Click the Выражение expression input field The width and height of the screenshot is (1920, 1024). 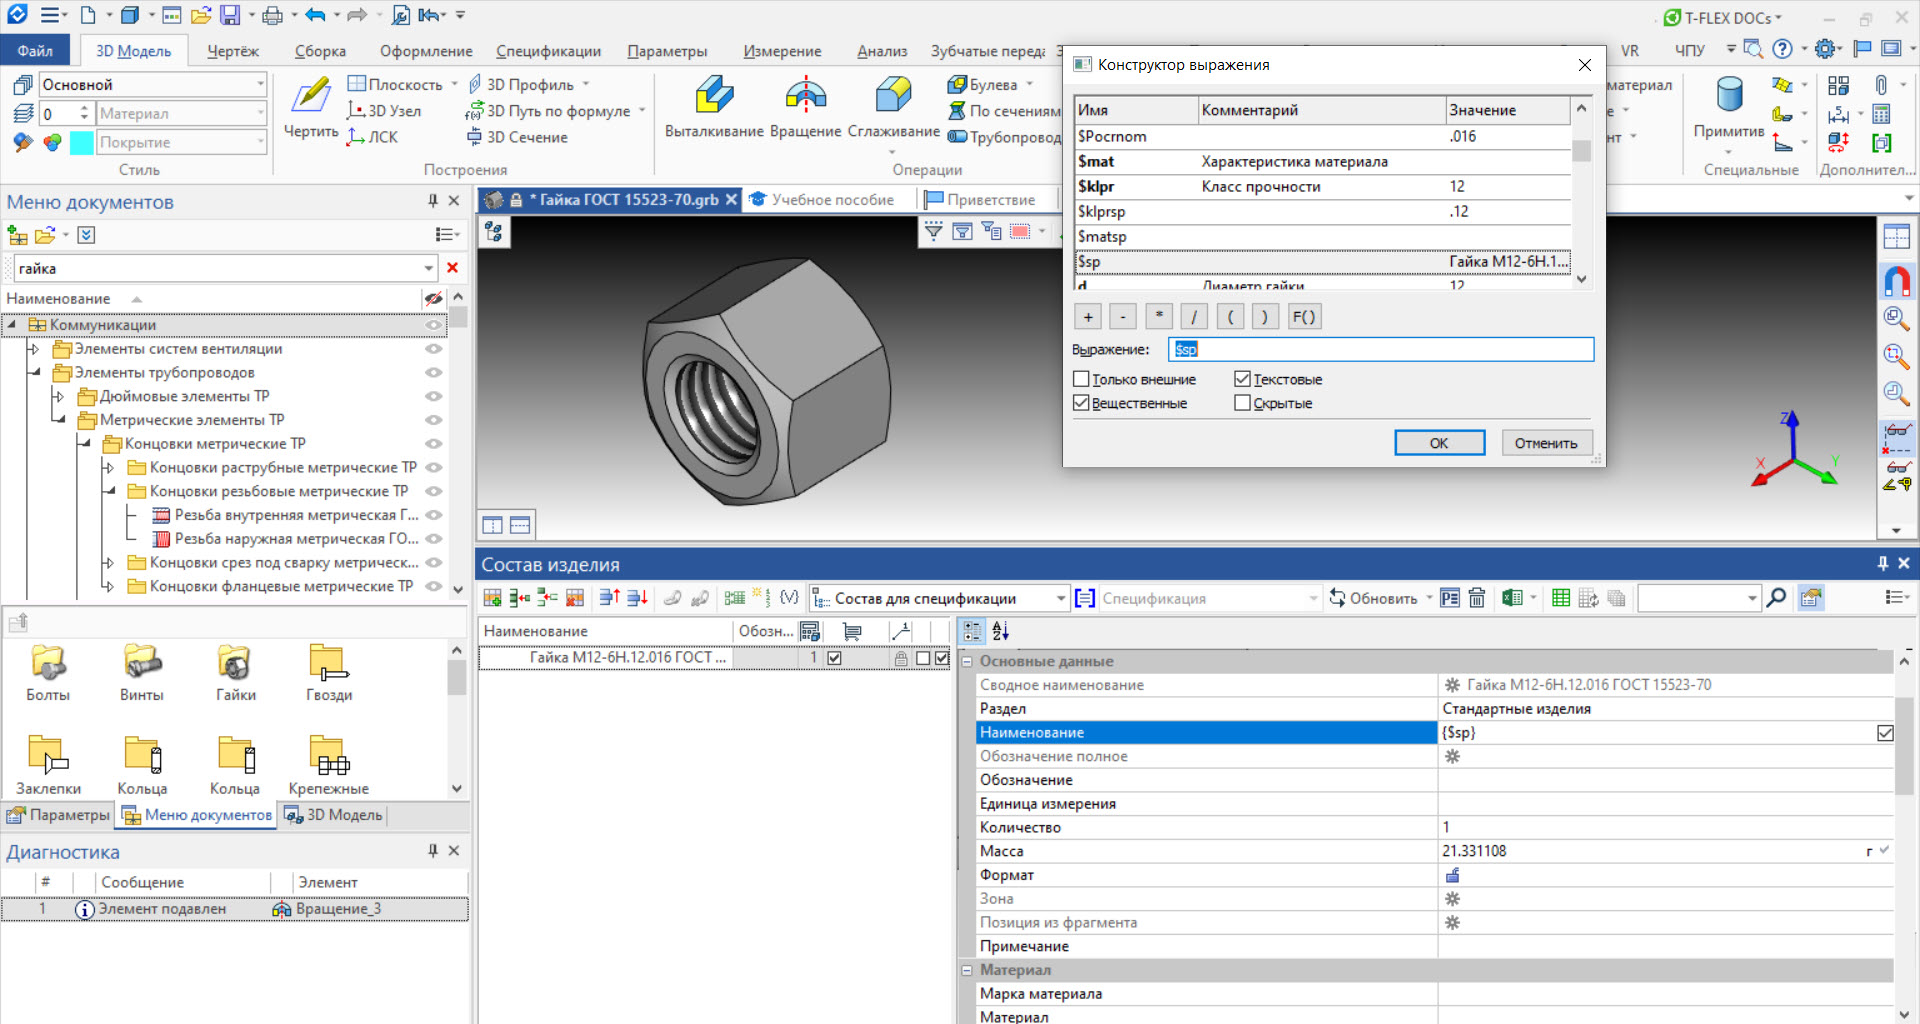[x=1380, y=349]
